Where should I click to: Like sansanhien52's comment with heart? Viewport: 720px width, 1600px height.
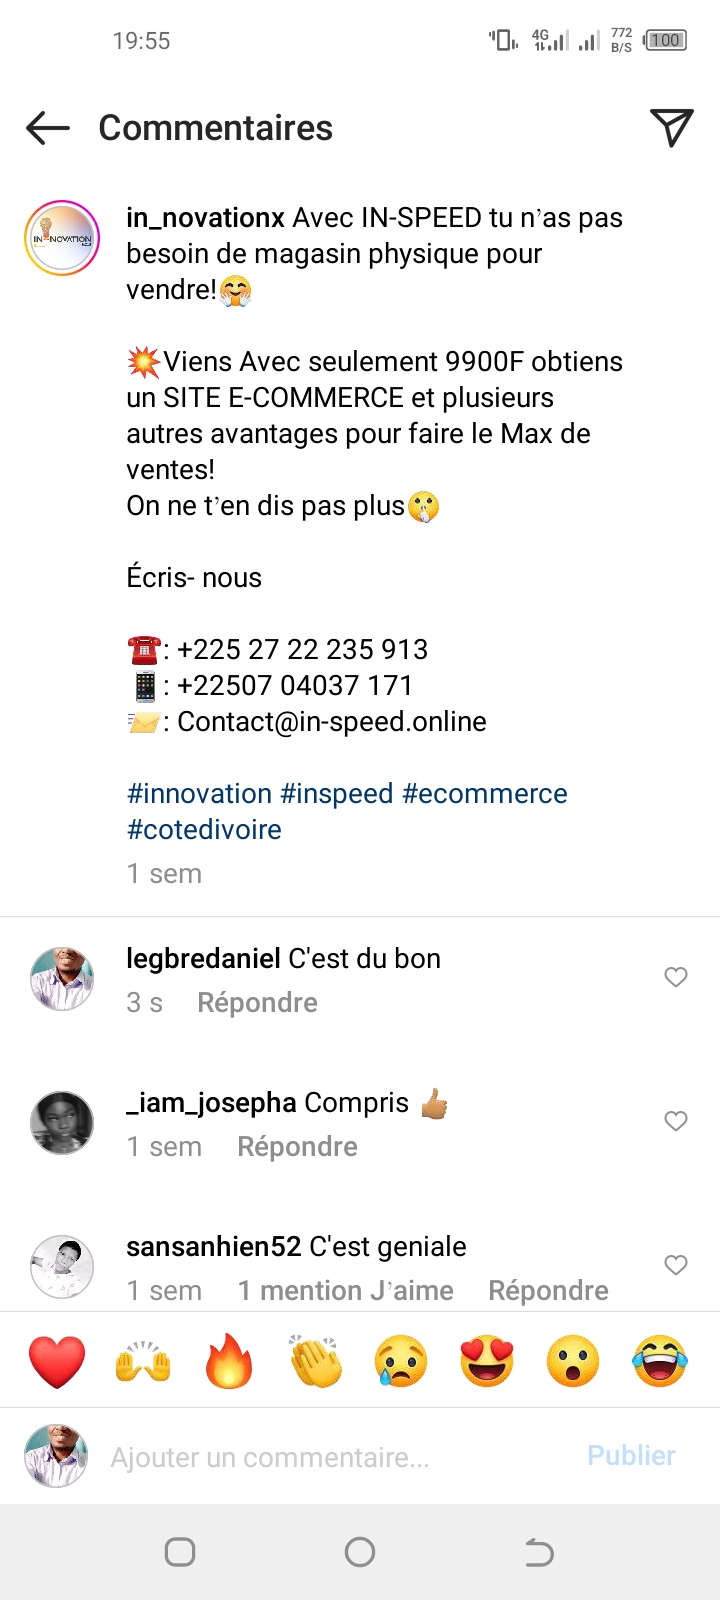click(676, 1265)
